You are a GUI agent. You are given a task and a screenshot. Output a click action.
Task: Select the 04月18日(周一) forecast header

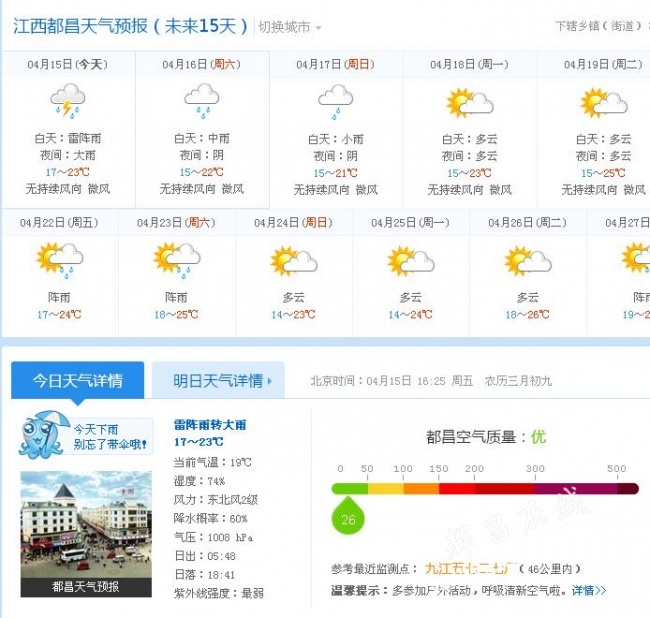(x=470, y=64)
